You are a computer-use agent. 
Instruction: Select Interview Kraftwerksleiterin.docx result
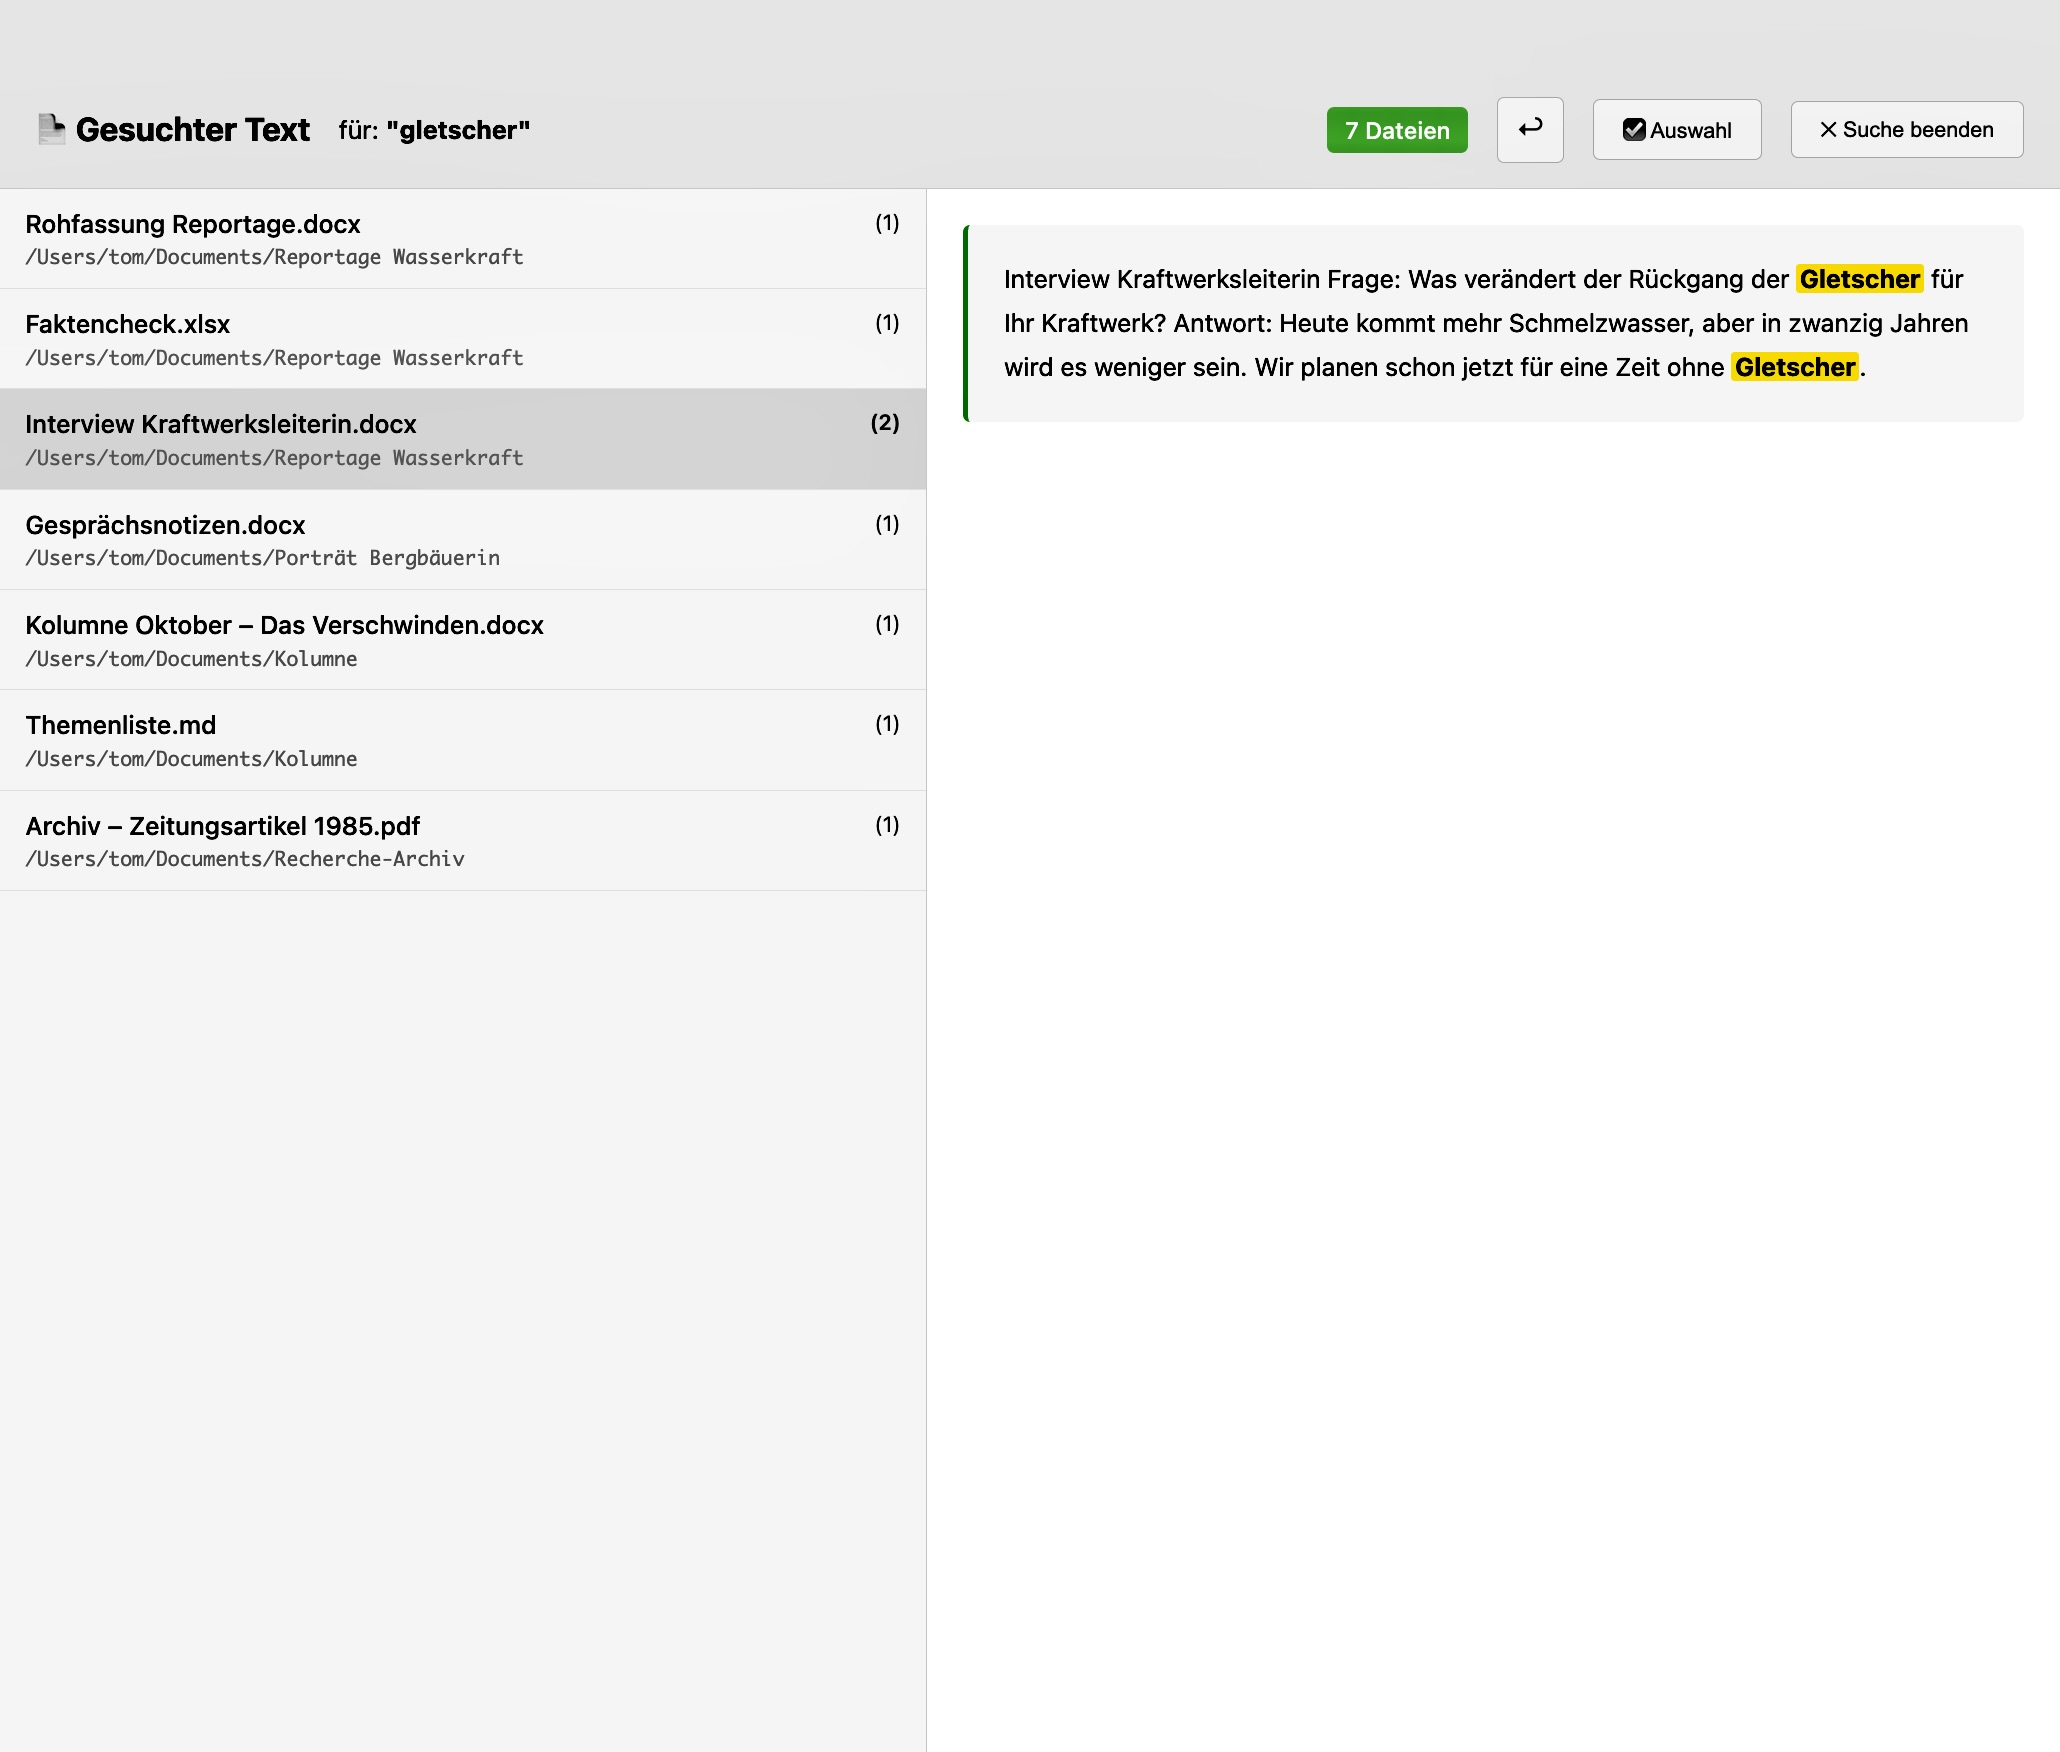pos(463,439)
